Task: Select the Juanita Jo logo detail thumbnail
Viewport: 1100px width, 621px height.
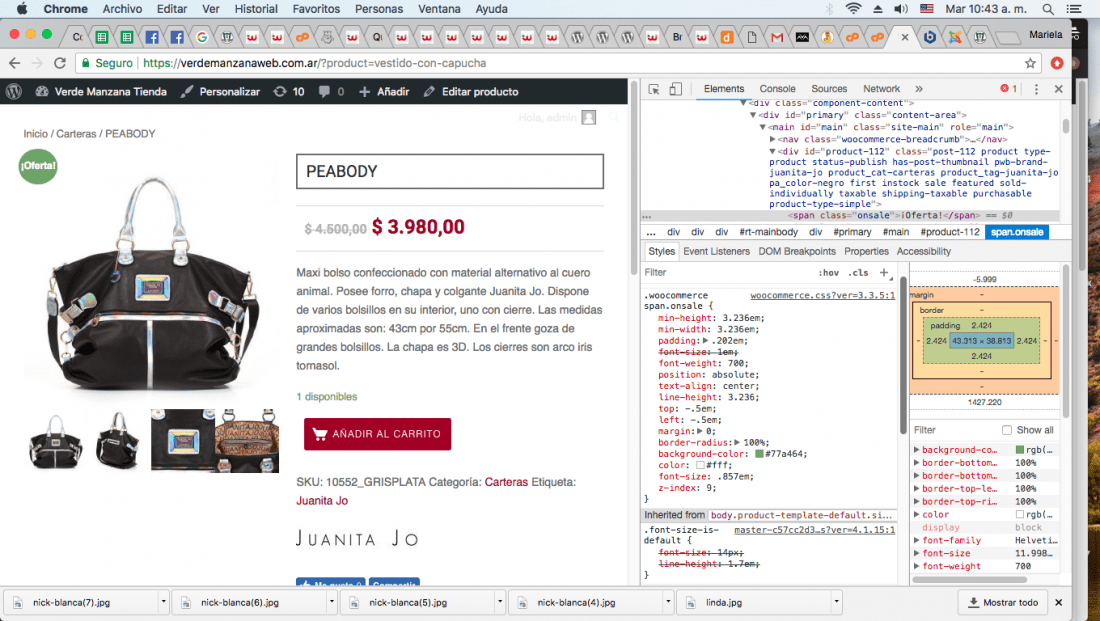Action: pos(183,441)
